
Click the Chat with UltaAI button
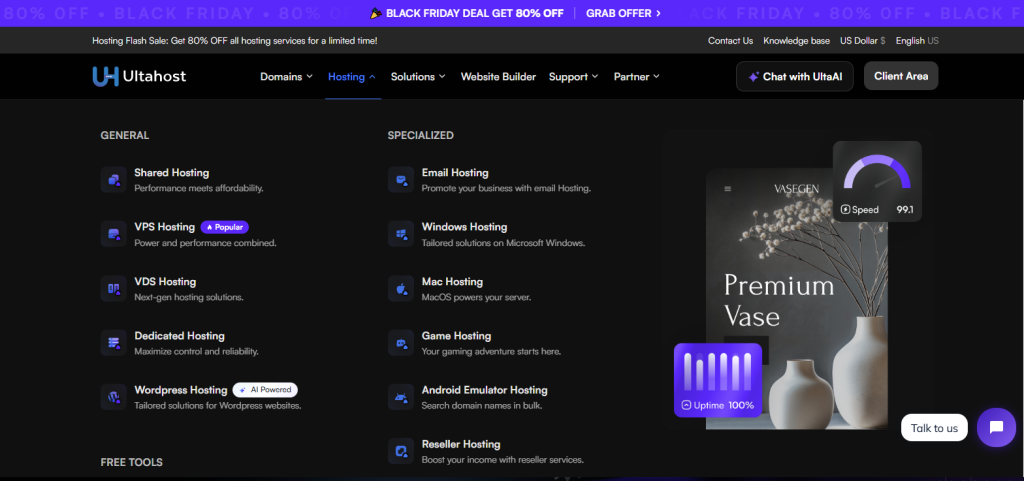[x=795, y=76]
